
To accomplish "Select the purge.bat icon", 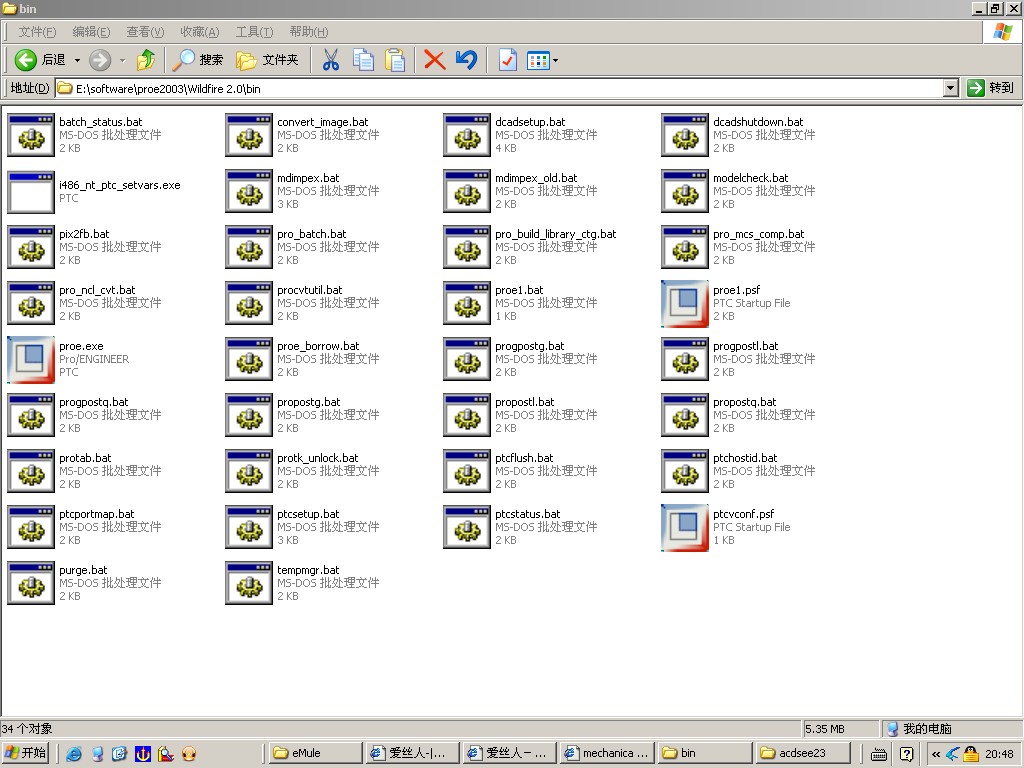I will 31,583.
